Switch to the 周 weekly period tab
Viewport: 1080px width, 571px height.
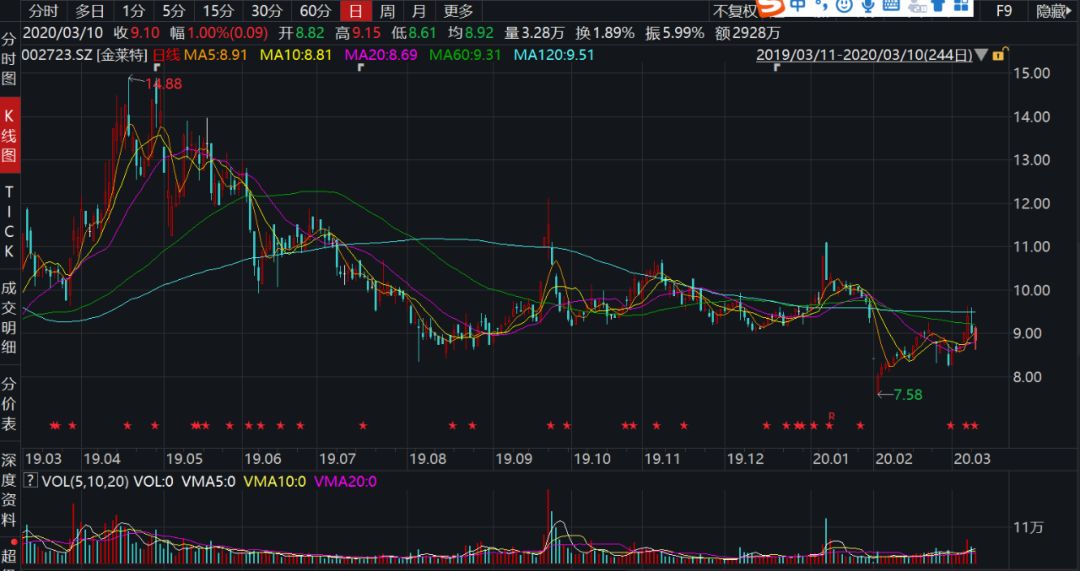(x=387, y=12)
